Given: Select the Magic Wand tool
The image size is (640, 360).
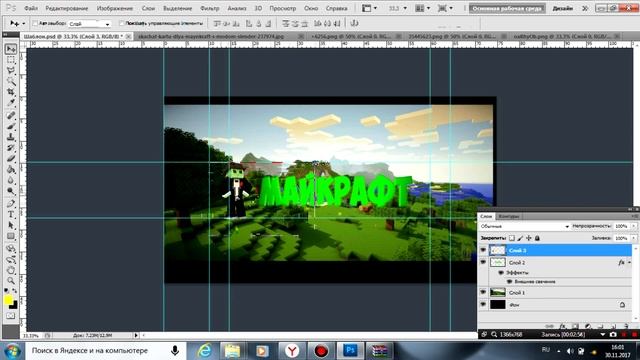Looking at the screenshot, I should tap(11, 81).
